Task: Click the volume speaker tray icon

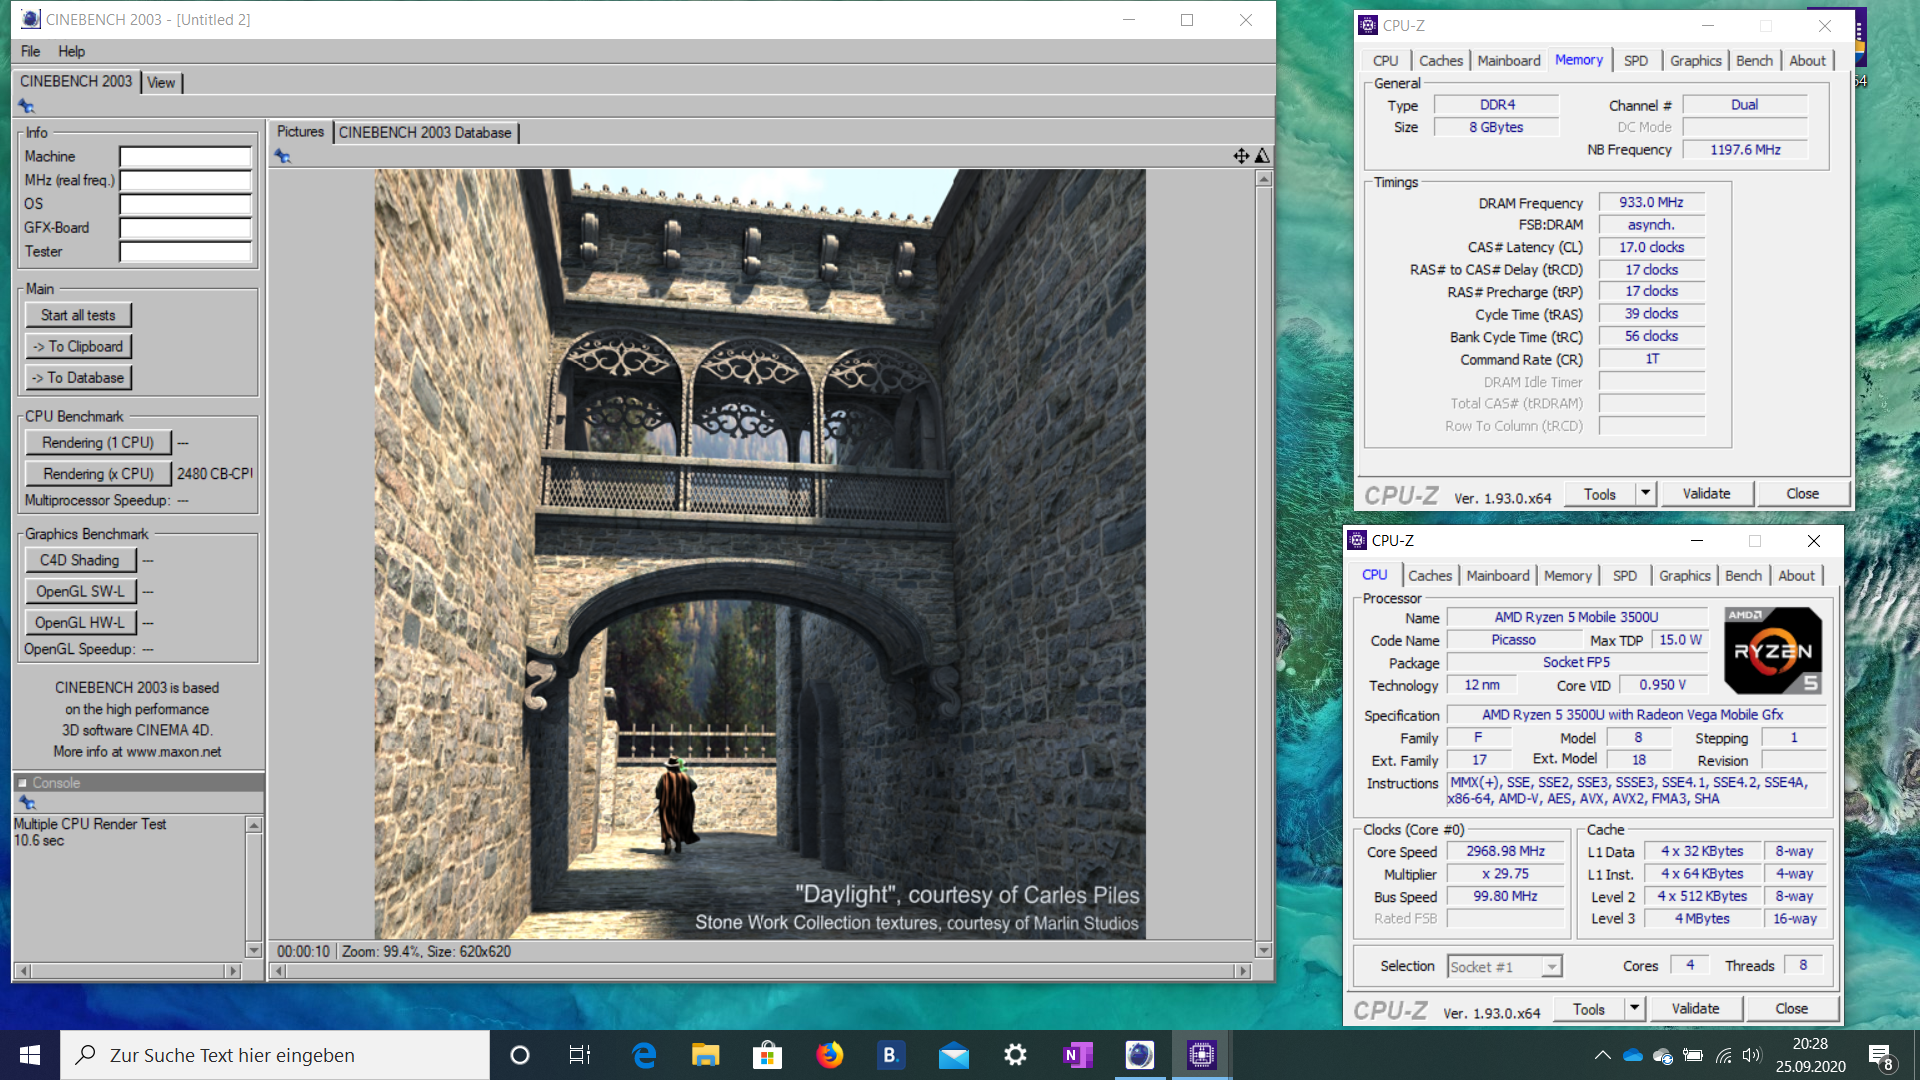Action: pyautogui.click(x=1751, y=1055)
